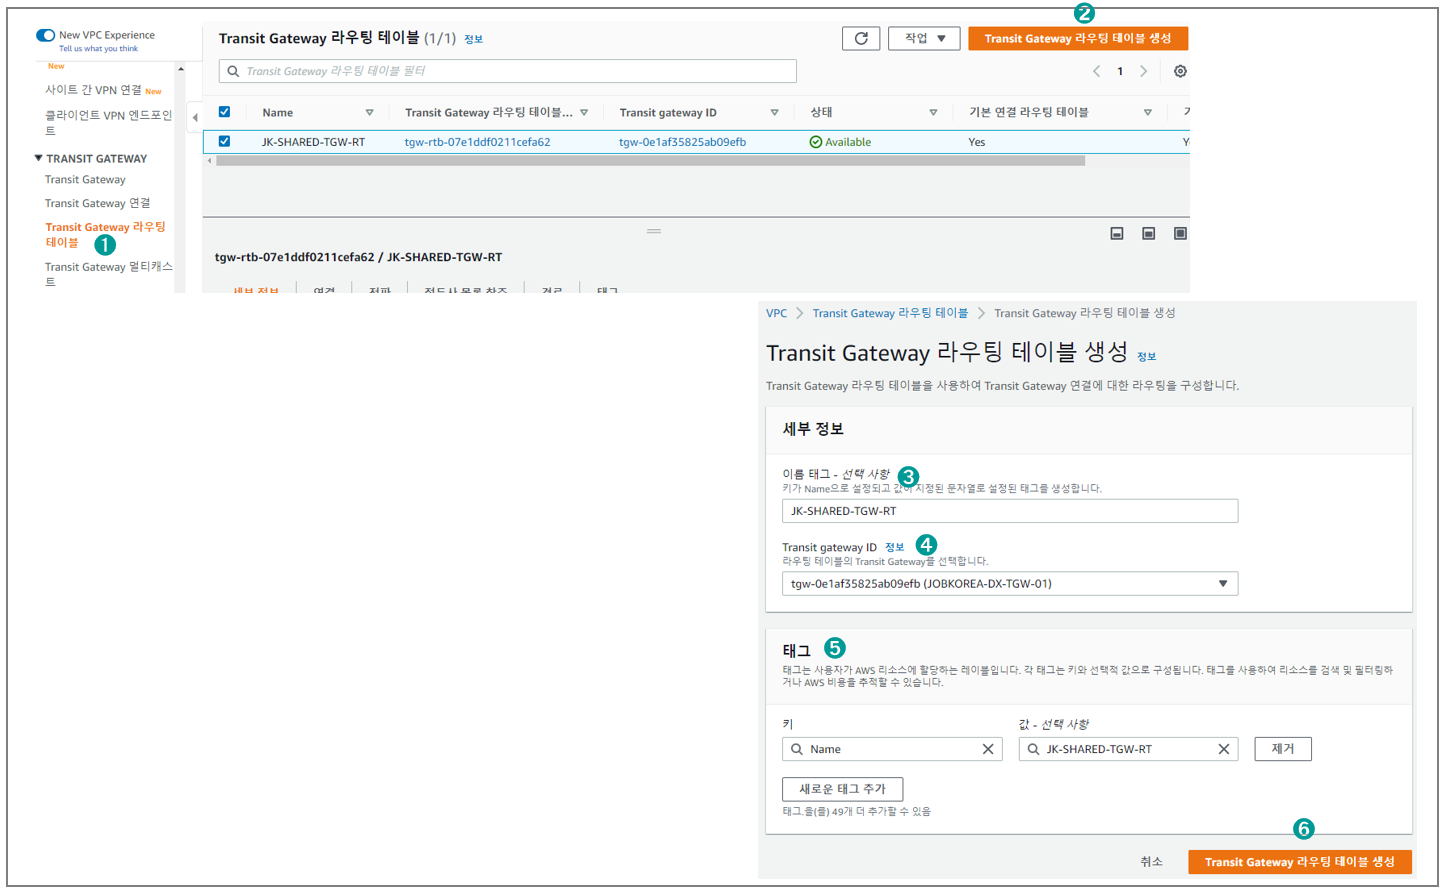Uncheck the JK-SHARED-TGW-RT row checkbox
The height and width of the screenshot is (894, 1447).
click(224, 141)
